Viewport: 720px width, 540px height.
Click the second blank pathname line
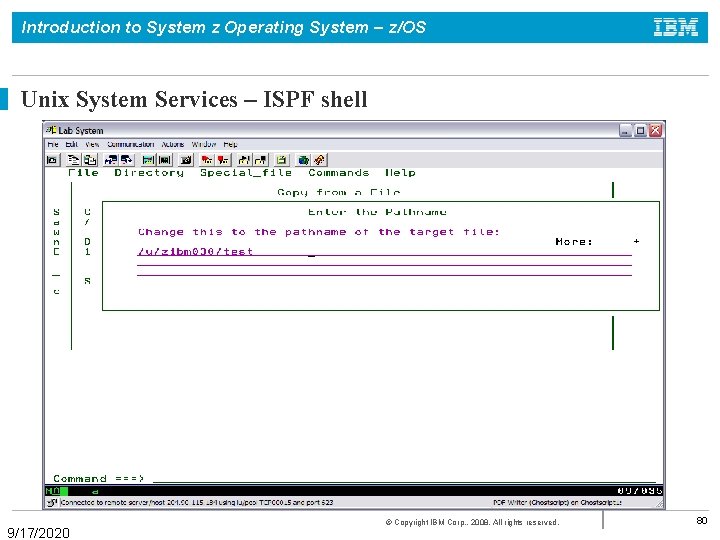pyautogui.click(x=384, y=262)
